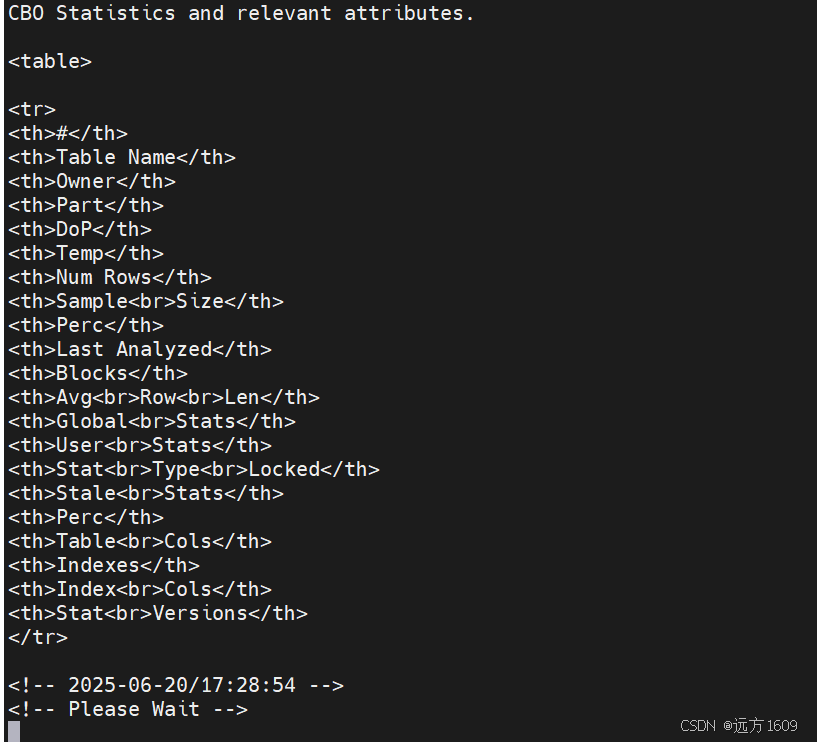Click the terminal cursor block at bottom
This screenshot has width=817, height=742.
(14, 731)
